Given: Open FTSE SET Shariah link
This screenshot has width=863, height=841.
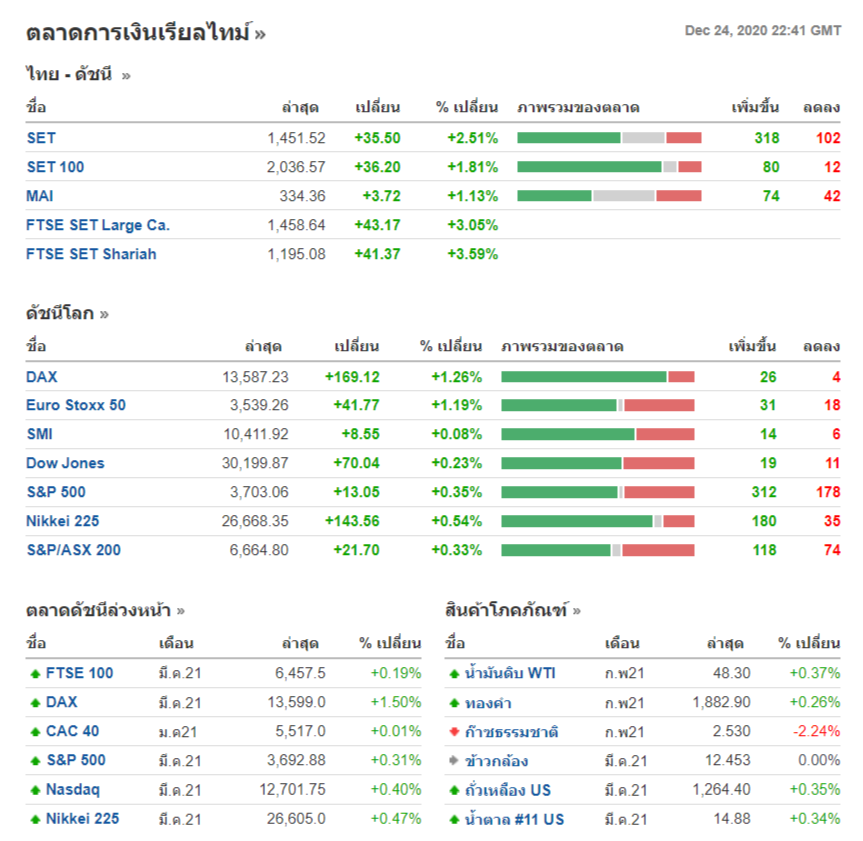Looking at the screenshot, I should [91, 254].
